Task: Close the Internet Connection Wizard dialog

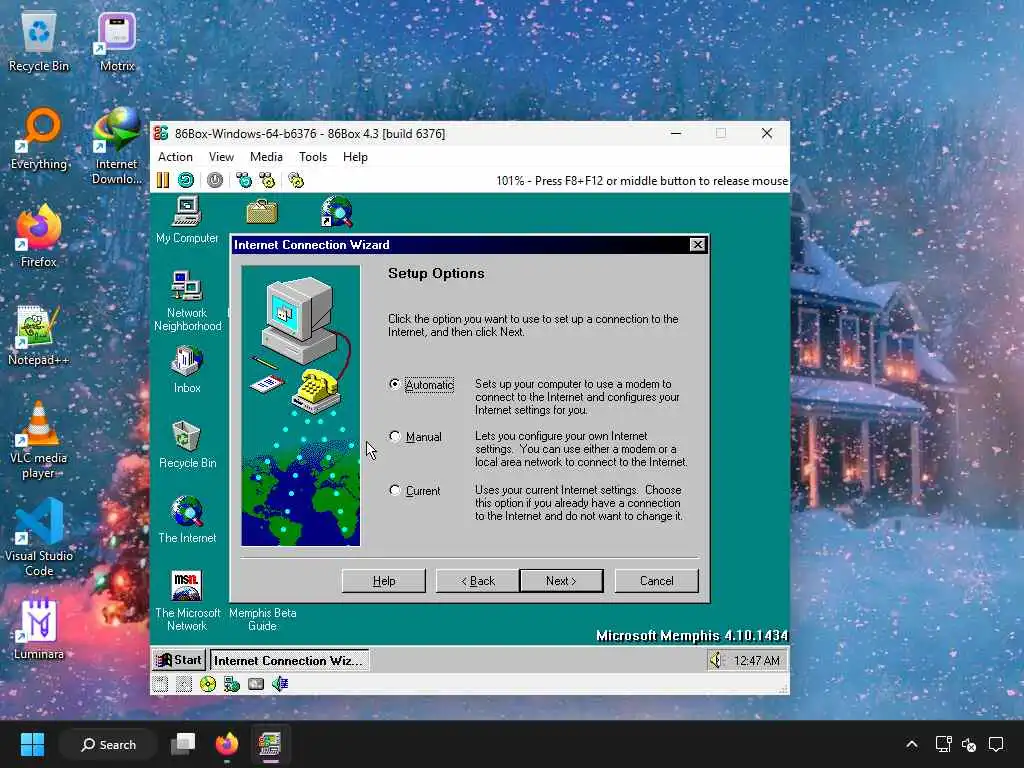Action: tap(697, 244)
